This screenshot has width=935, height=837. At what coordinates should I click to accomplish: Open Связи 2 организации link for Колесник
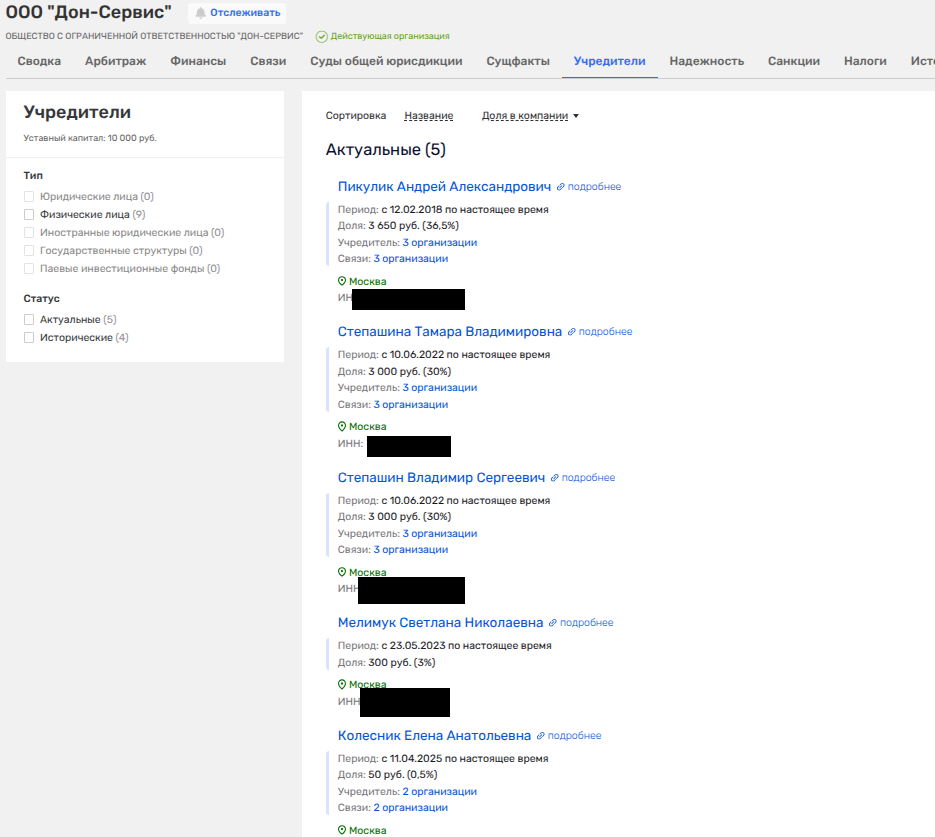coord(410,808)
